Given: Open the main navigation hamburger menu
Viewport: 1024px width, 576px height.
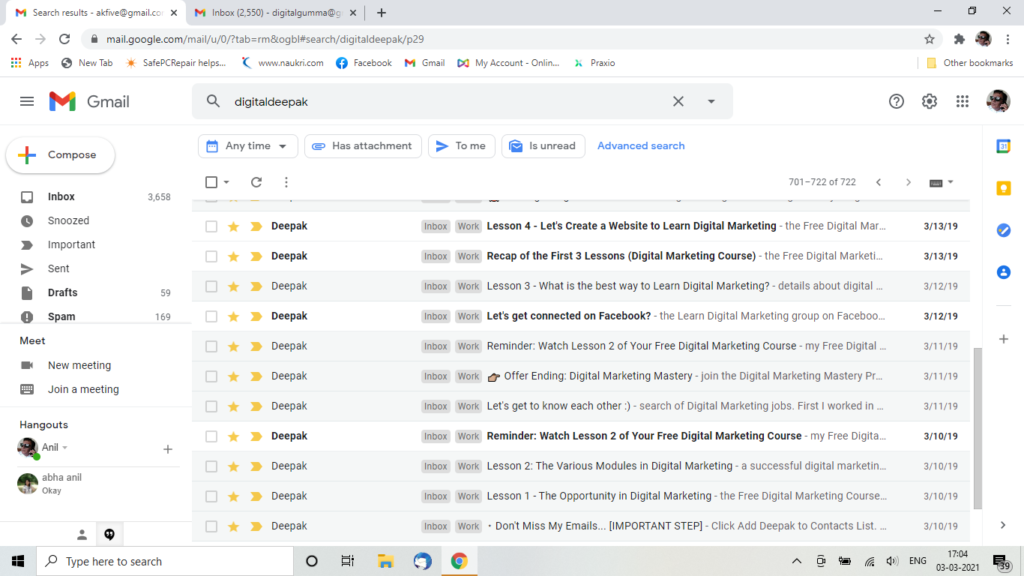Looking at the screenshot, I should [x=27, y=101].
